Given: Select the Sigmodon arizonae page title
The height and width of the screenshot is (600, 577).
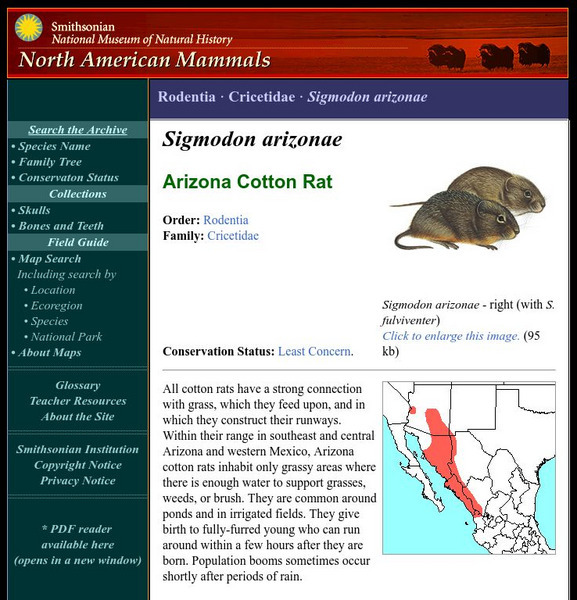Looking at the screenshot, I should pos(252,139).
